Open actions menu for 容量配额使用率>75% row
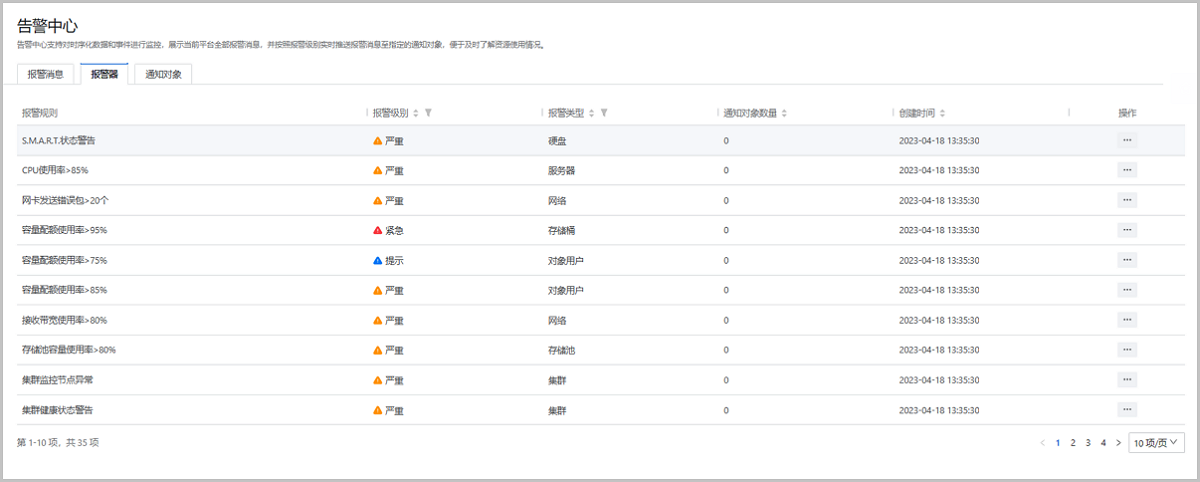The height and width of the screenshot is (482, 1200). click(1127, 260)
